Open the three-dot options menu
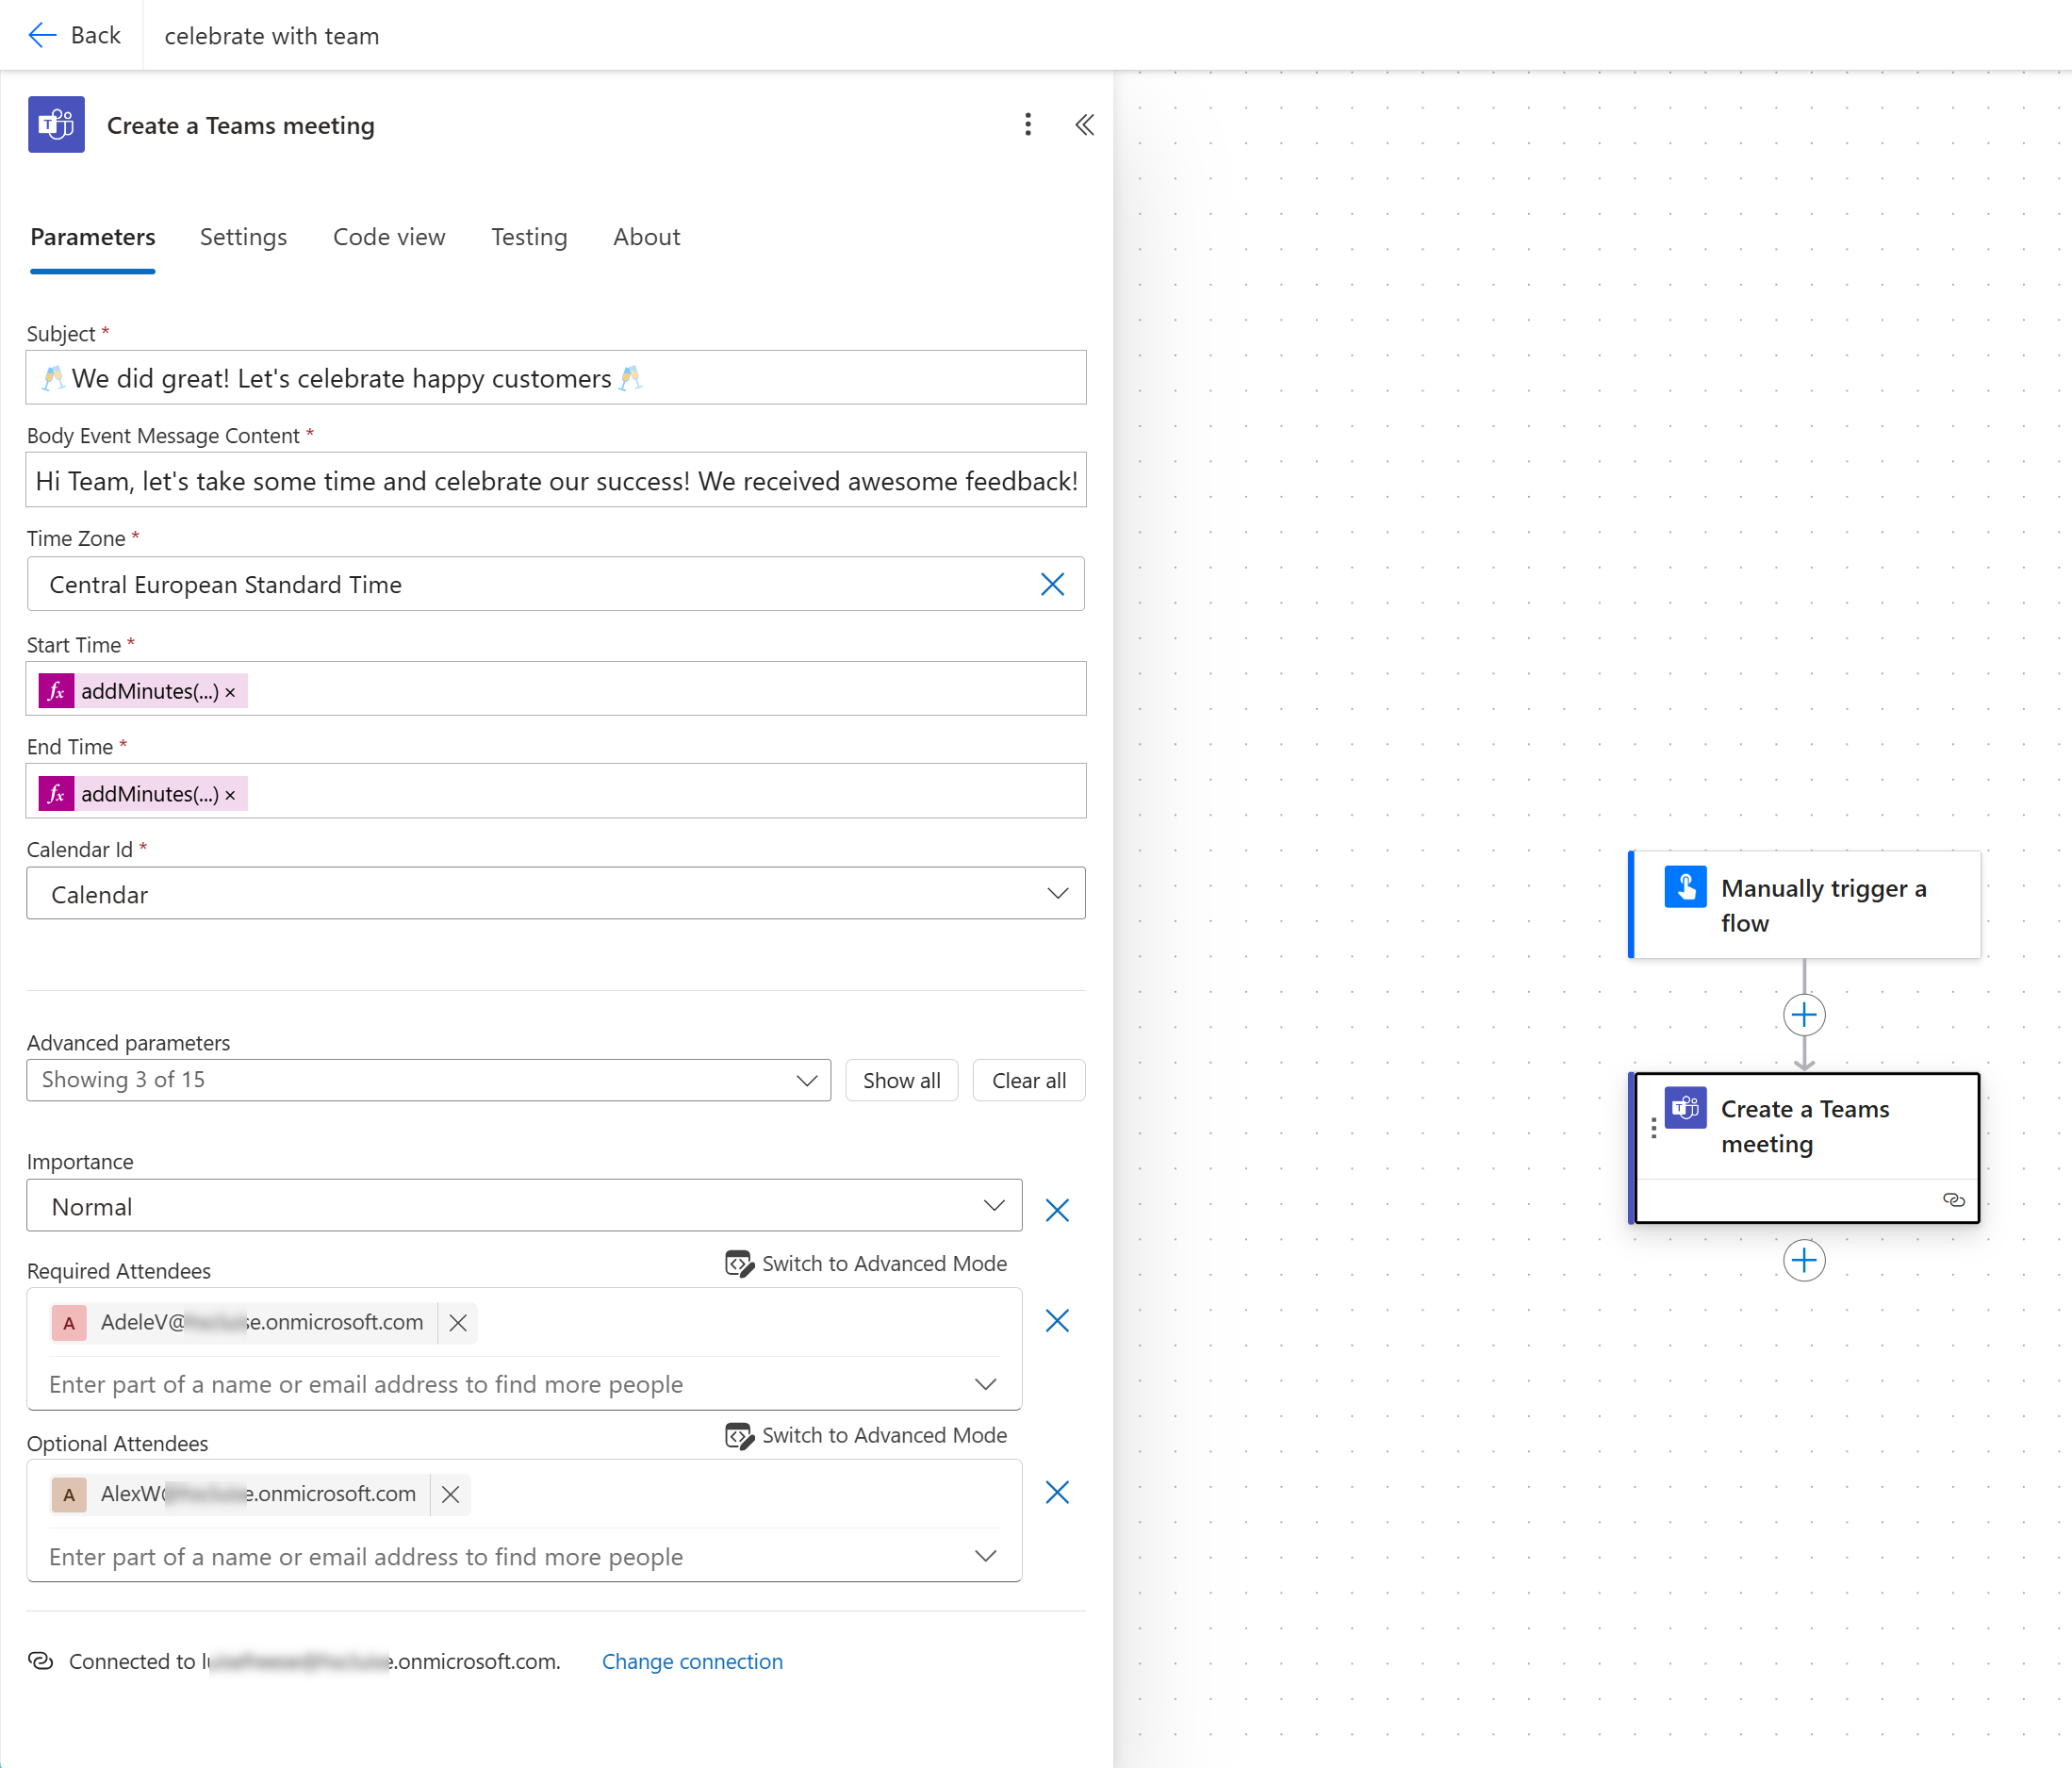 pos(1028,125)
